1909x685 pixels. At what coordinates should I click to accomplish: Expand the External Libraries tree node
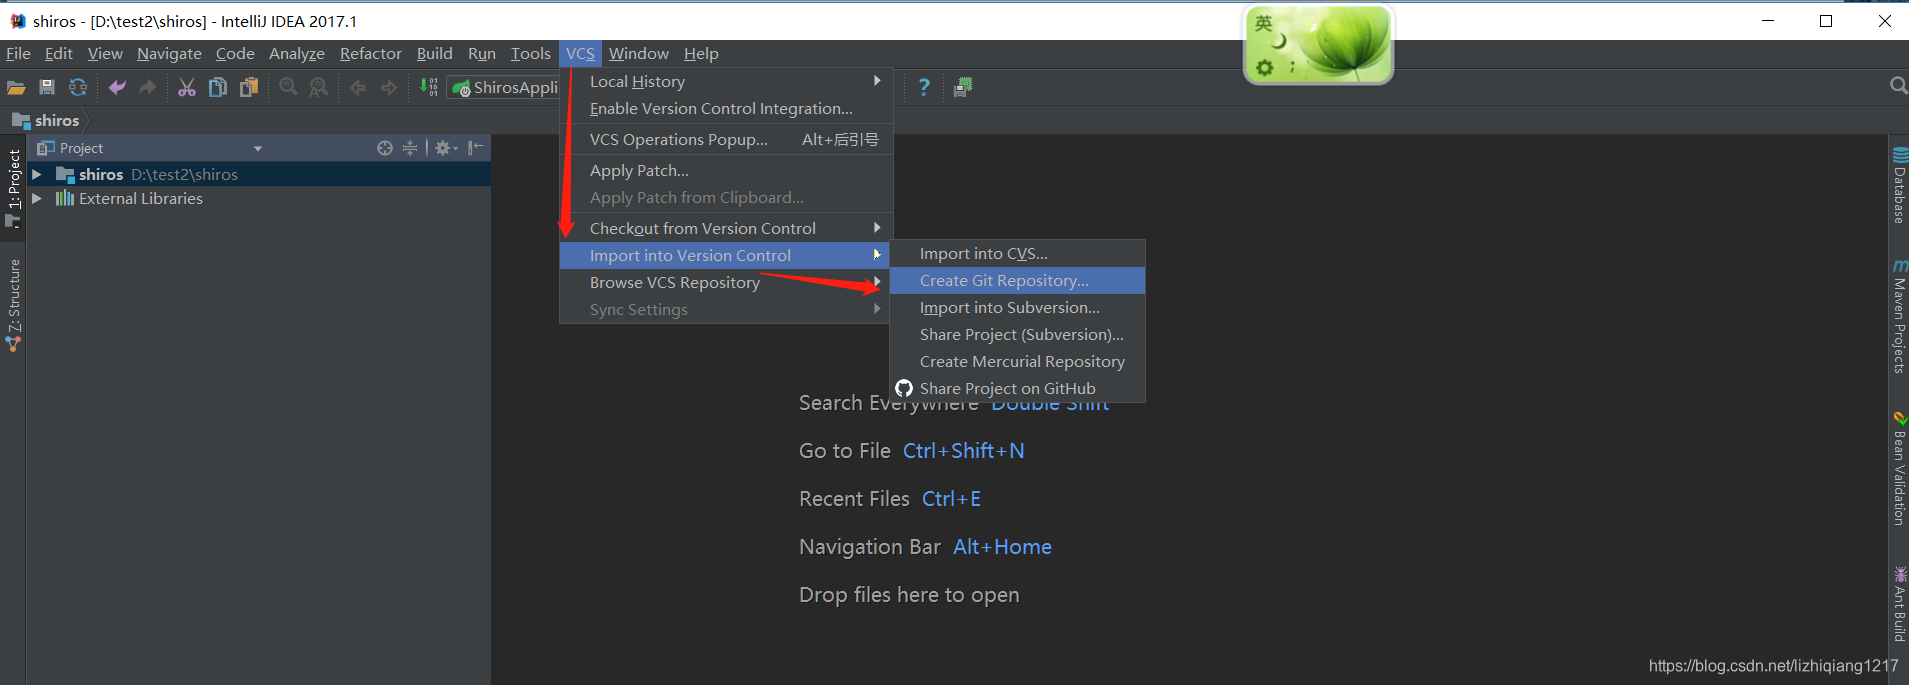(37, 198)
